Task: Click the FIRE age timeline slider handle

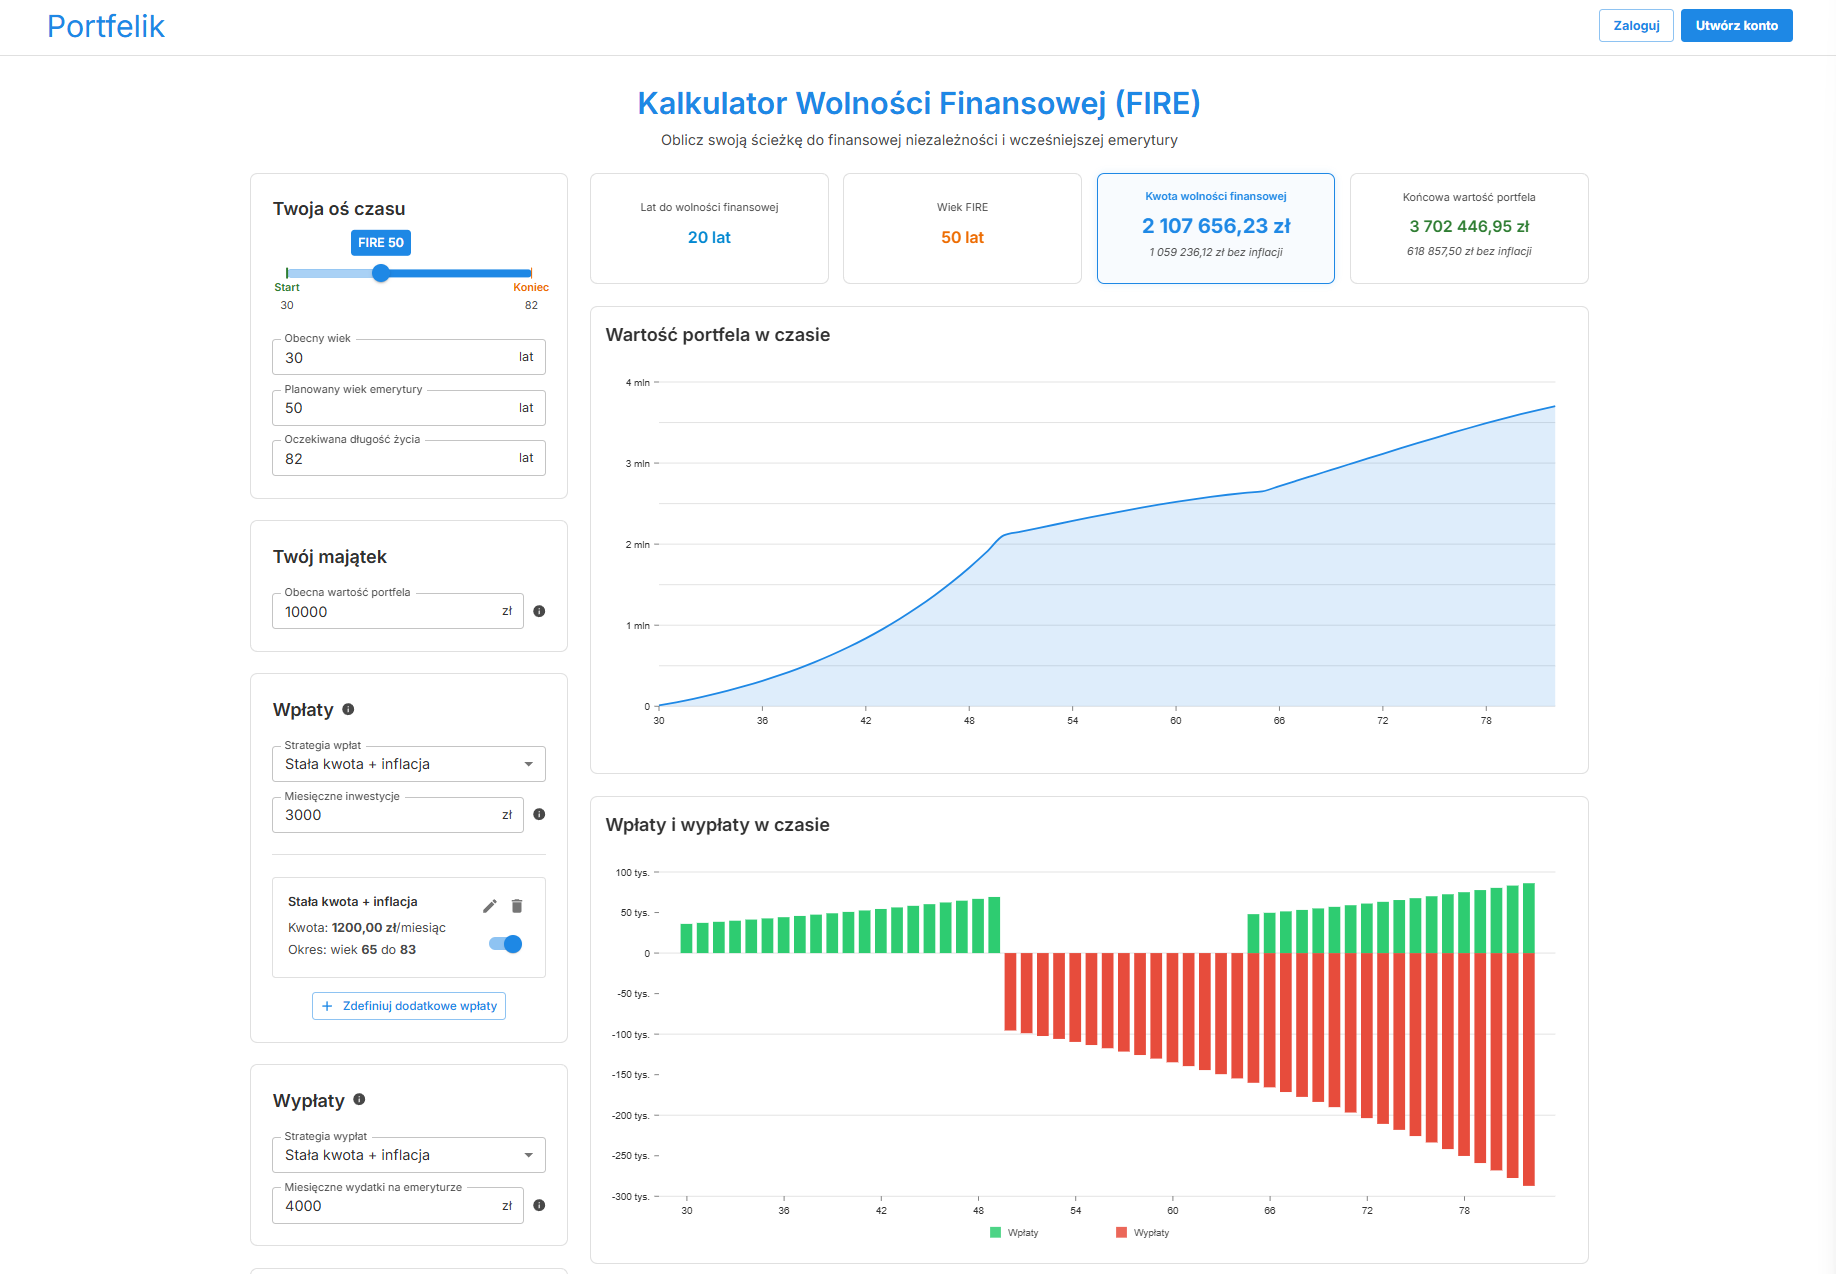Action: pos(381,273)
